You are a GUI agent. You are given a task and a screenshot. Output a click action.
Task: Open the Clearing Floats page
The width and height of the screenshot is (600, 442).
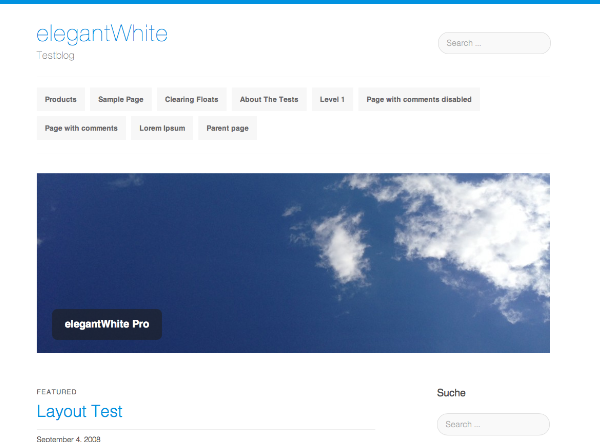point(192,99)
